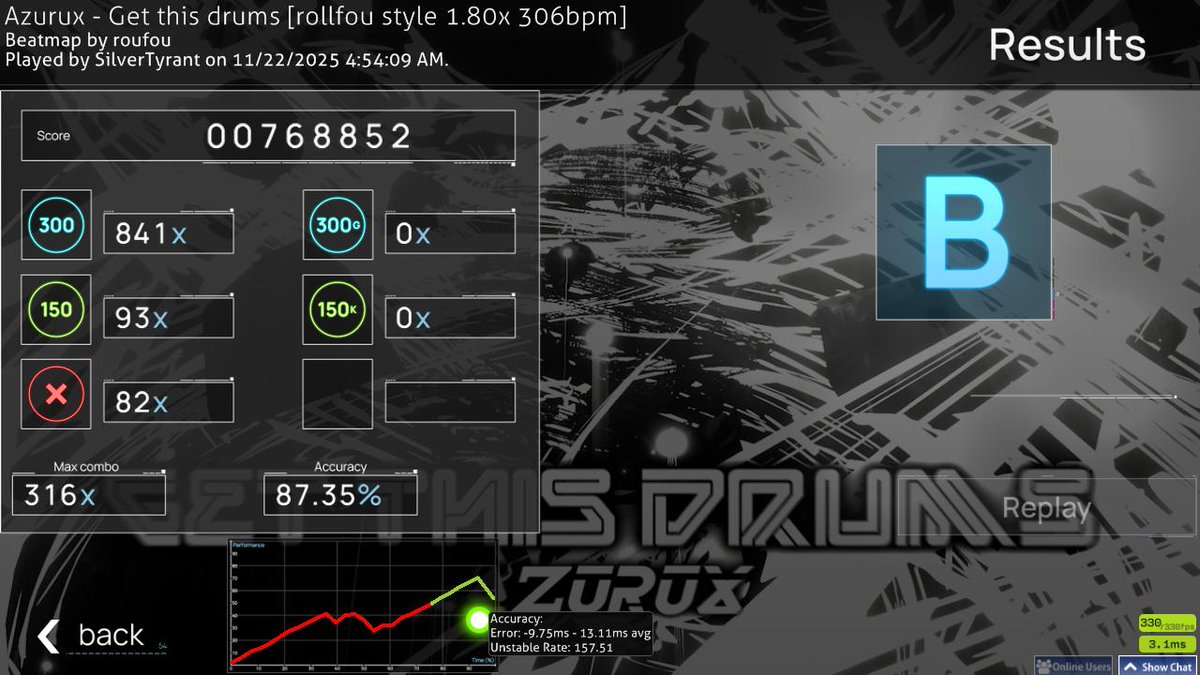Click the Accuracy label above the percentage
Screen dimensions: 1200x675
pos(340,467)
